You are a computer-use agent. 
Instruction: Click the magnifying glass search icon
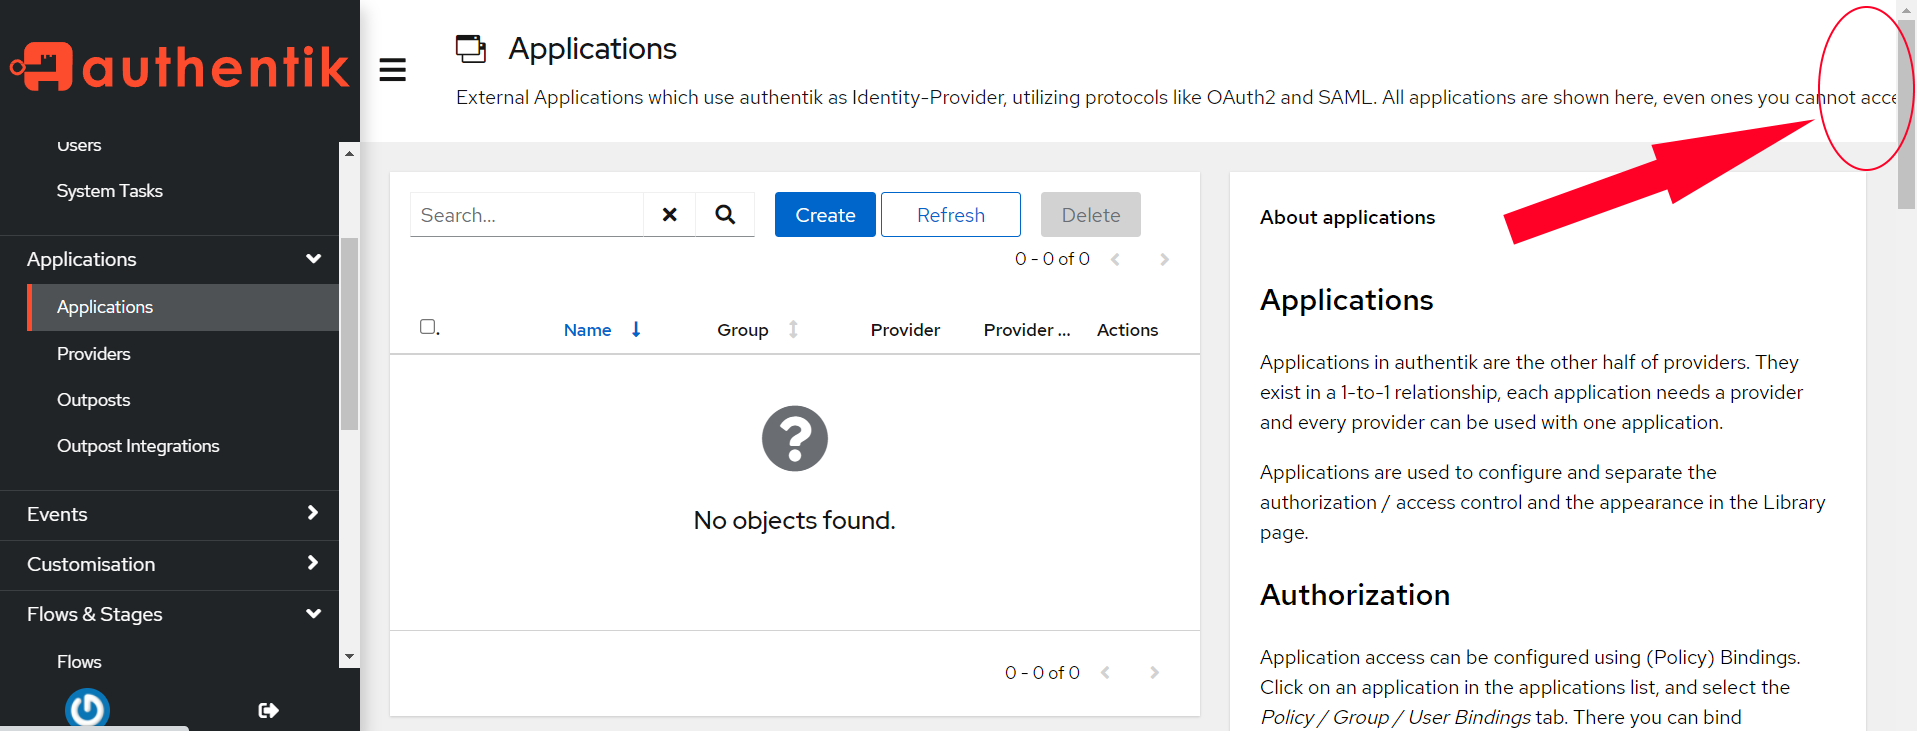(725, 214)
